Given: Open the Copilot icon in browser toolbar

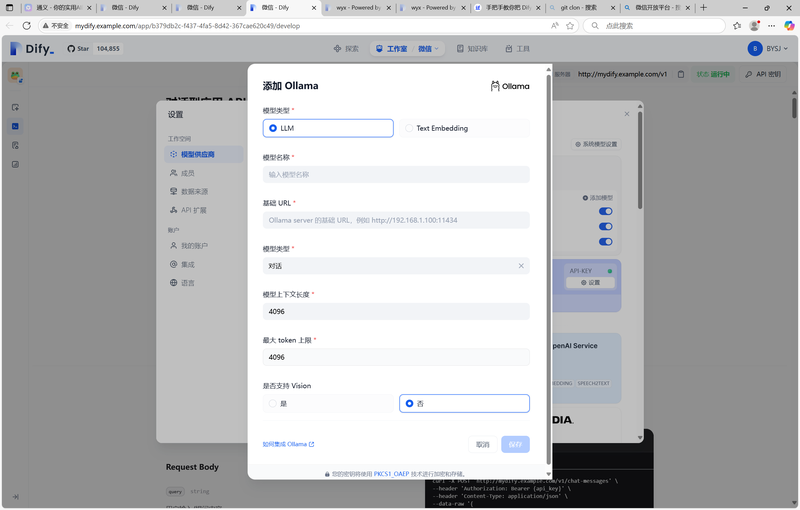Looking at the screenshot, I should tap(789, 26).
